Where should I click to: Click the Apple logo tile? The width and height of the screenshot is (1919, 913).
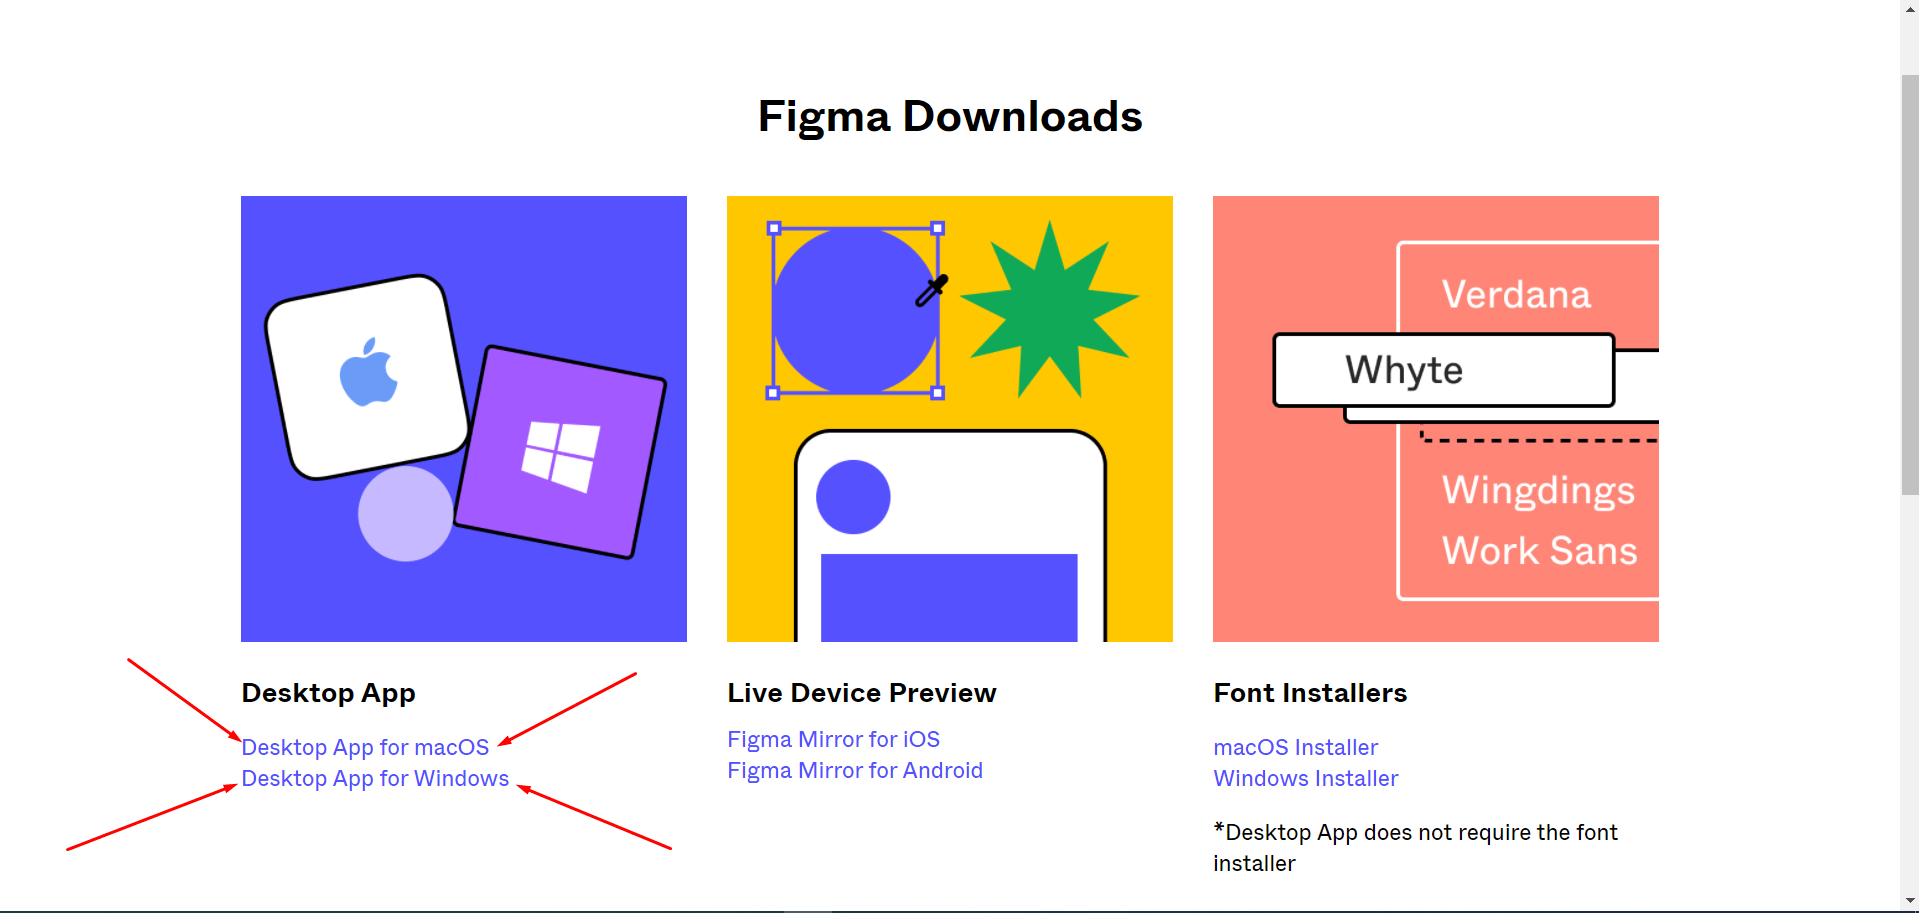367,377
